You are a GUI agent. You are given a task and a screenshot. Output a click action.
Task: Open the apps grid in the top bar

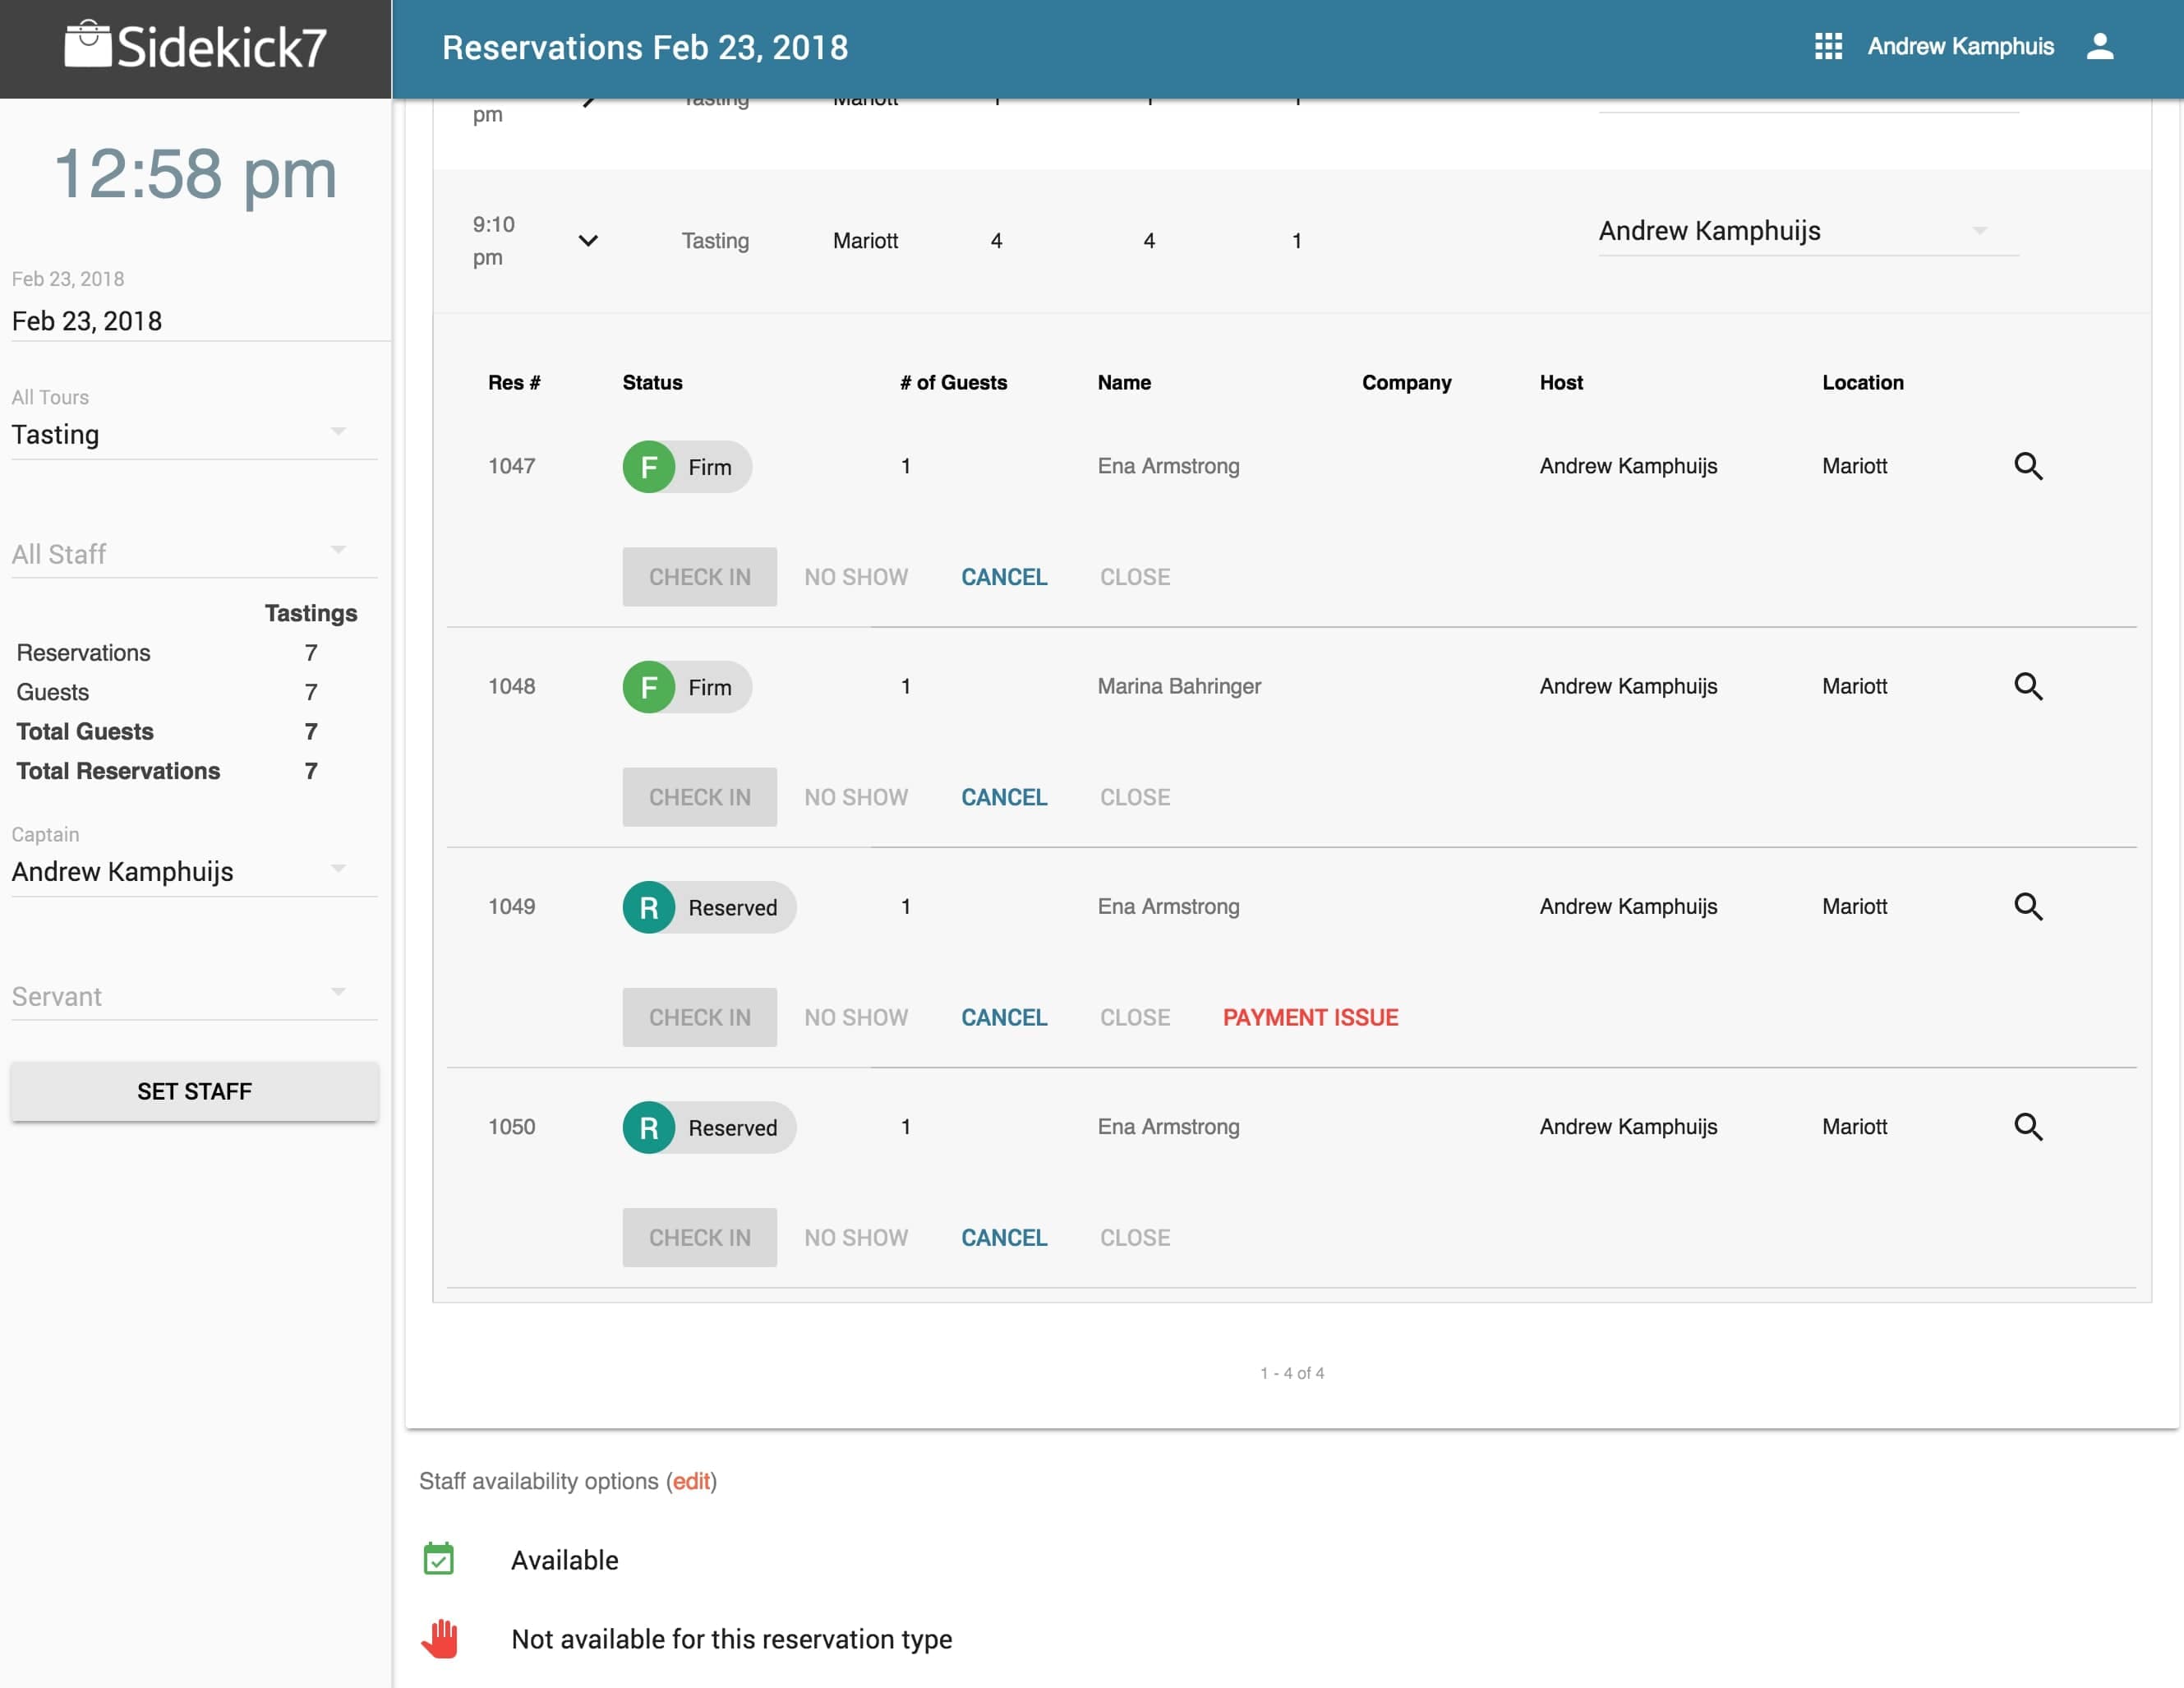click(1829, 46)
